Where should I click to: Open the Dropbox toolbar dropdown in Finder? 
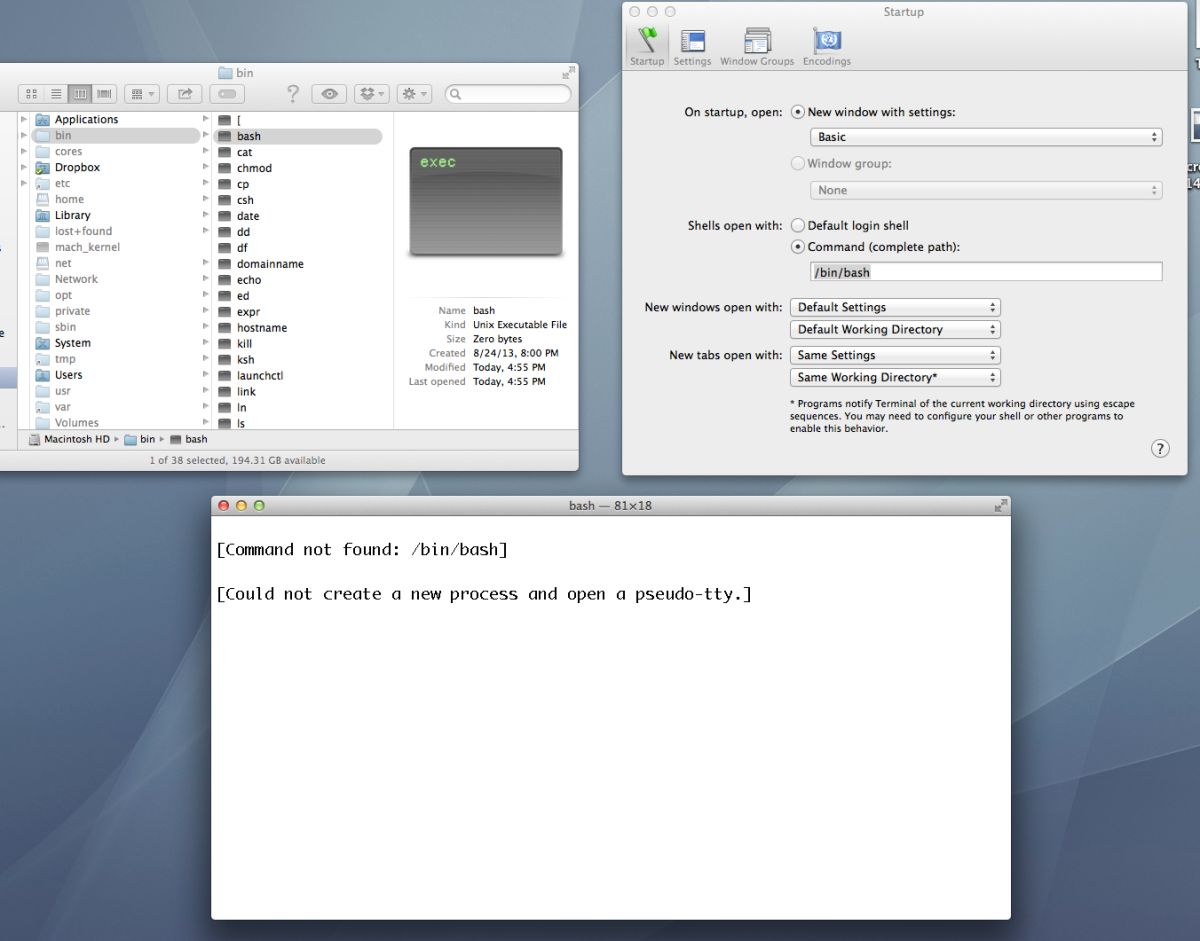[372, 94]
